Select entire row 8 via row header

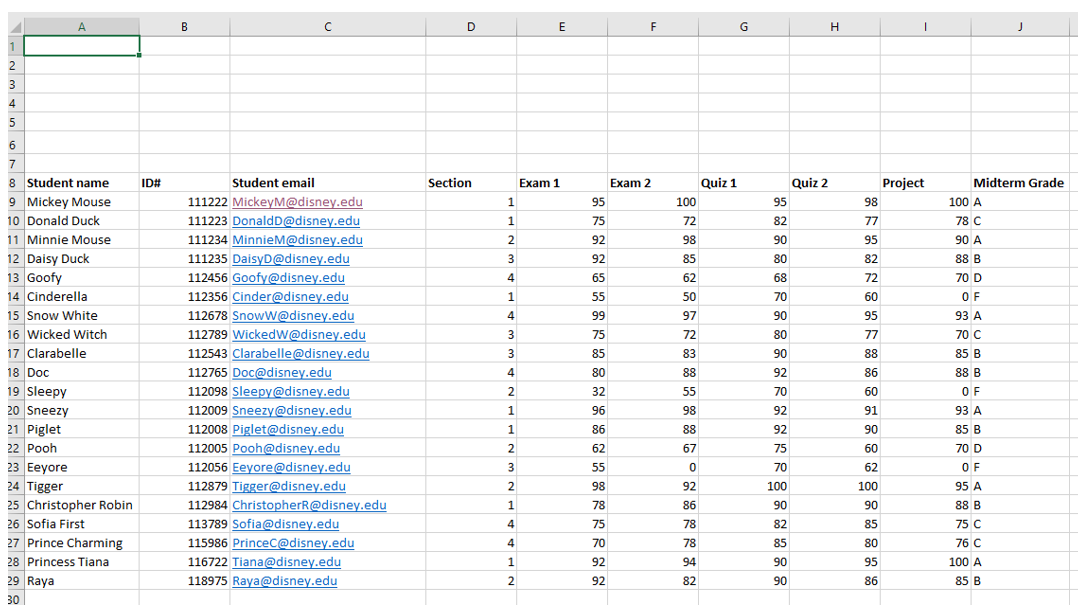pos(12,183)
